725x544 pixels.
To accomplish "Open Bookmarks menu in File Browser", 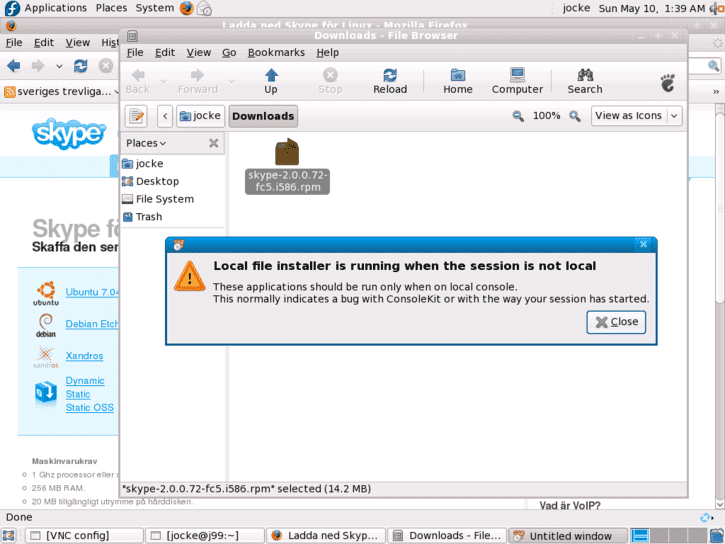I will (276, 53).
